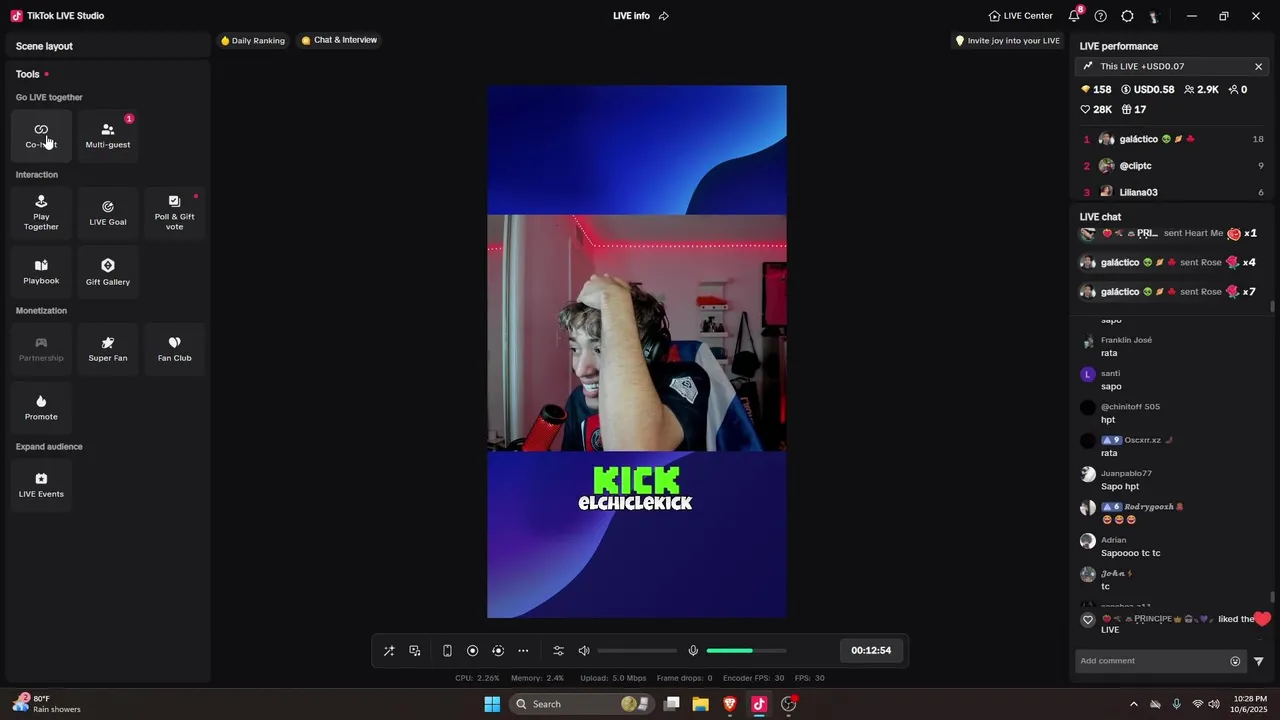Adjust the microphone level slider

tap(746, 651)
